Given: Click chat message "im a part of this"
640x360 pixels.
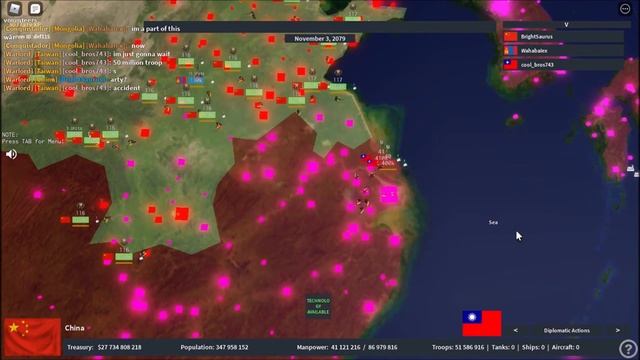Looking at the screenshot, I should 156,29.
